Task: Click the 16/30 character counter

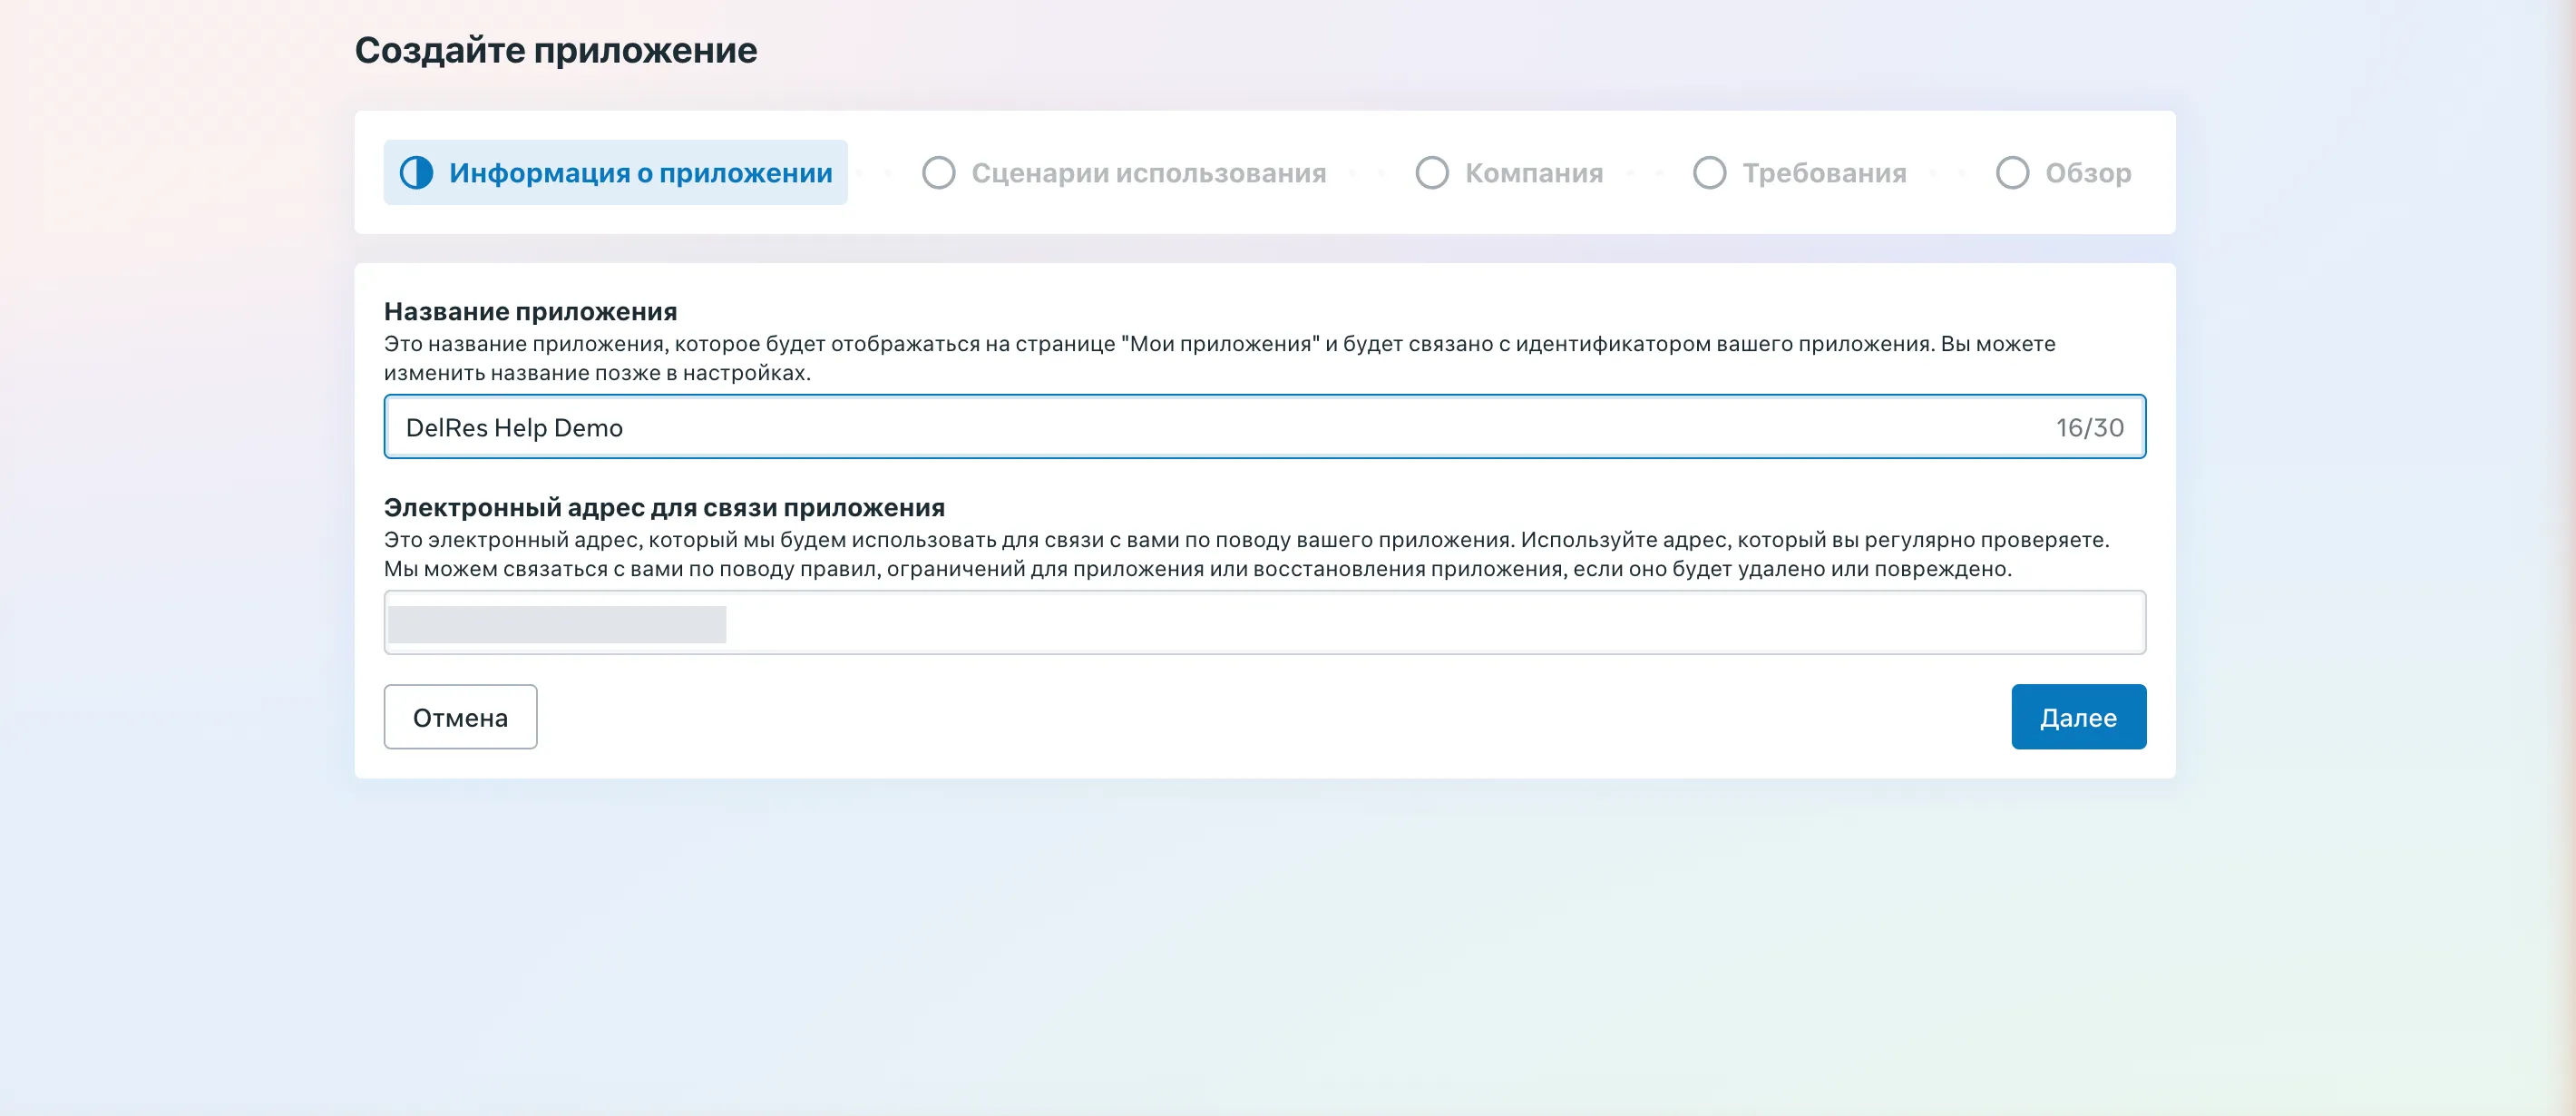Action: (x=2089, y=428)
